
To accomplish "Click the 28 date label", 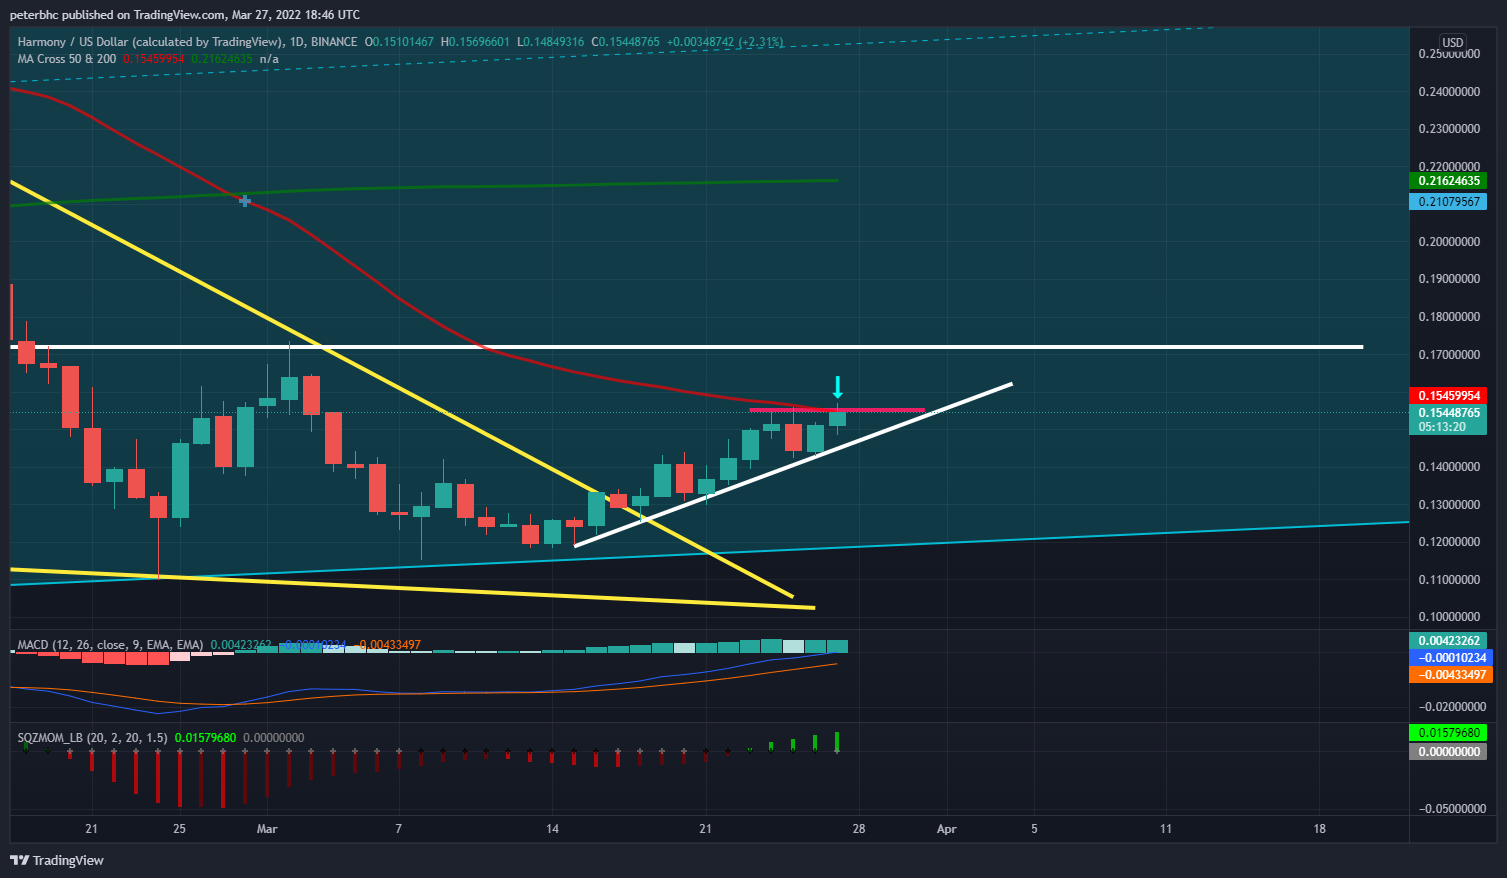I will [x=859, y=829].
